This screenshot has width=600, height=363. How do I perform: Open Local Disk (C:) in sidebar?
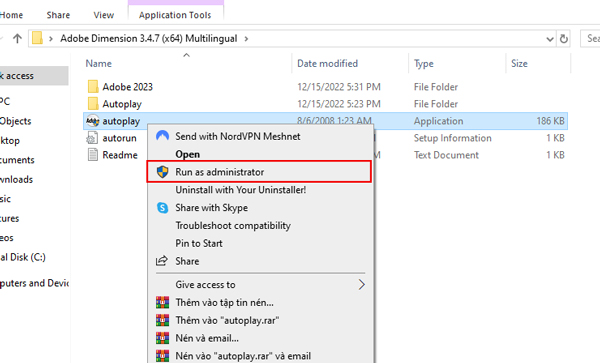tap(23, 257)
